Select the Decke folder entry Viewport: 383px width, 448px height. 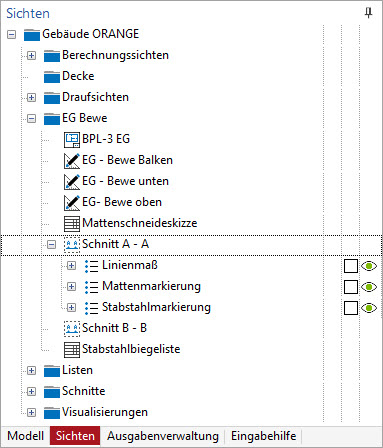[x=78, y=76]
